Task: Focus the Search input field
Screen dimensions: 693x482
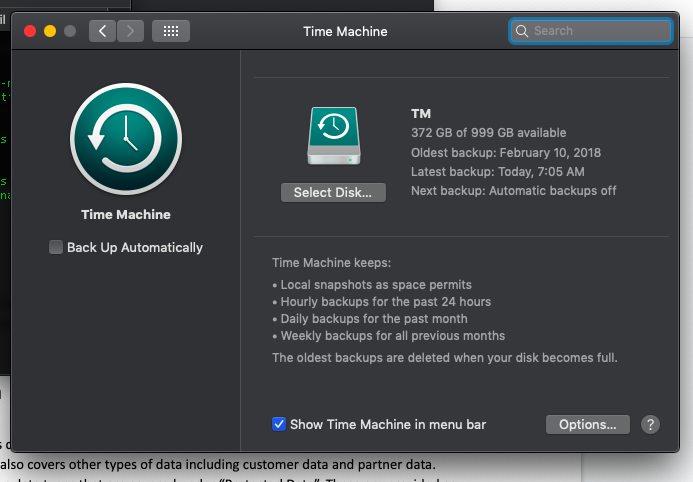Action: [591, 31]
